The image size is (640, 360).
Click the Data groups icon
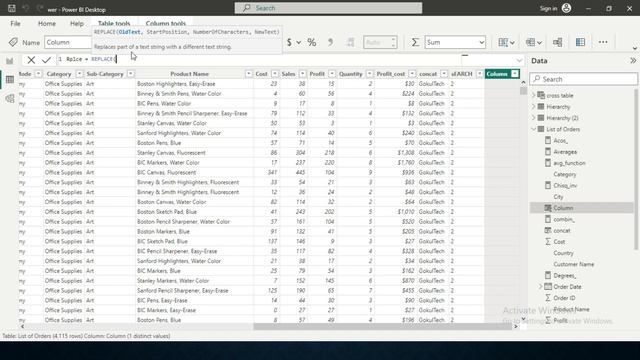[533, 42]
